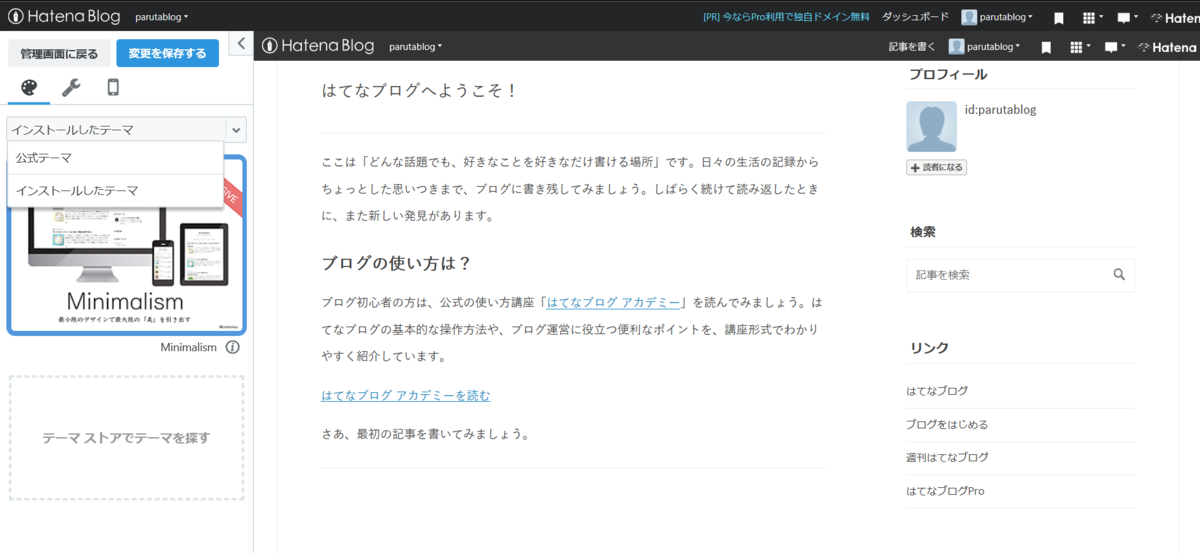Click 管理画面に戻る button
Viewport: 1200px width, 553px height.
[x=59, y=53]
